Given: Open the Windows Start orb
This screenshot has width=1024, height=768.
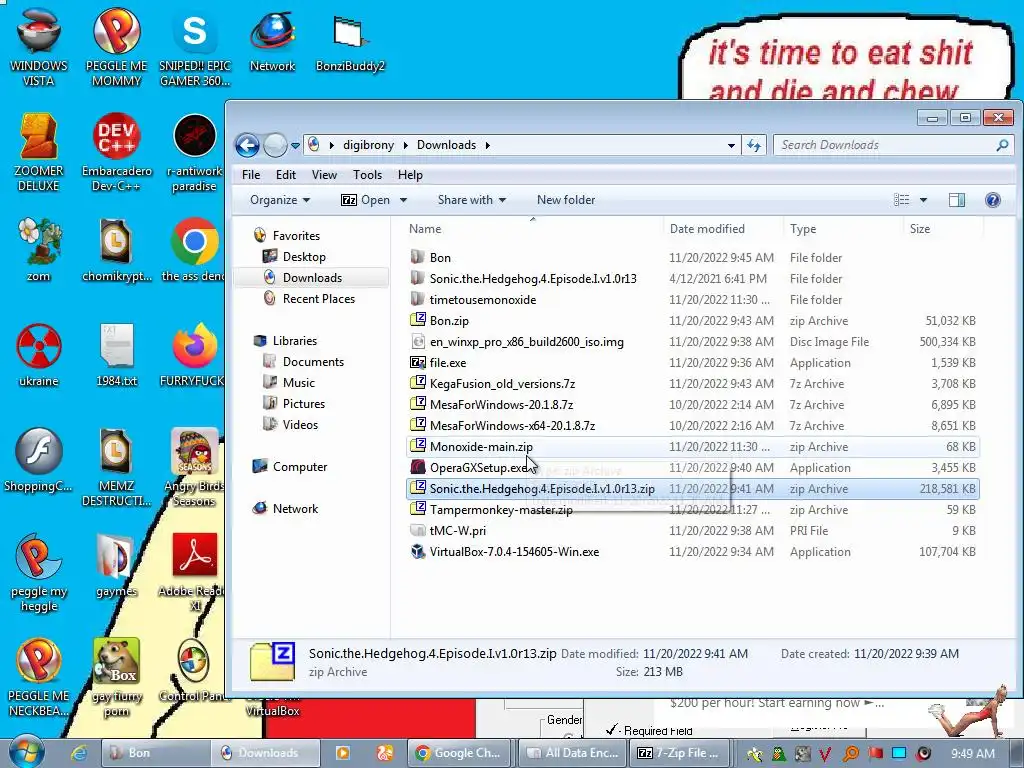Looking at the screenshot, I should pyautogui.click(x=26, y=752).
